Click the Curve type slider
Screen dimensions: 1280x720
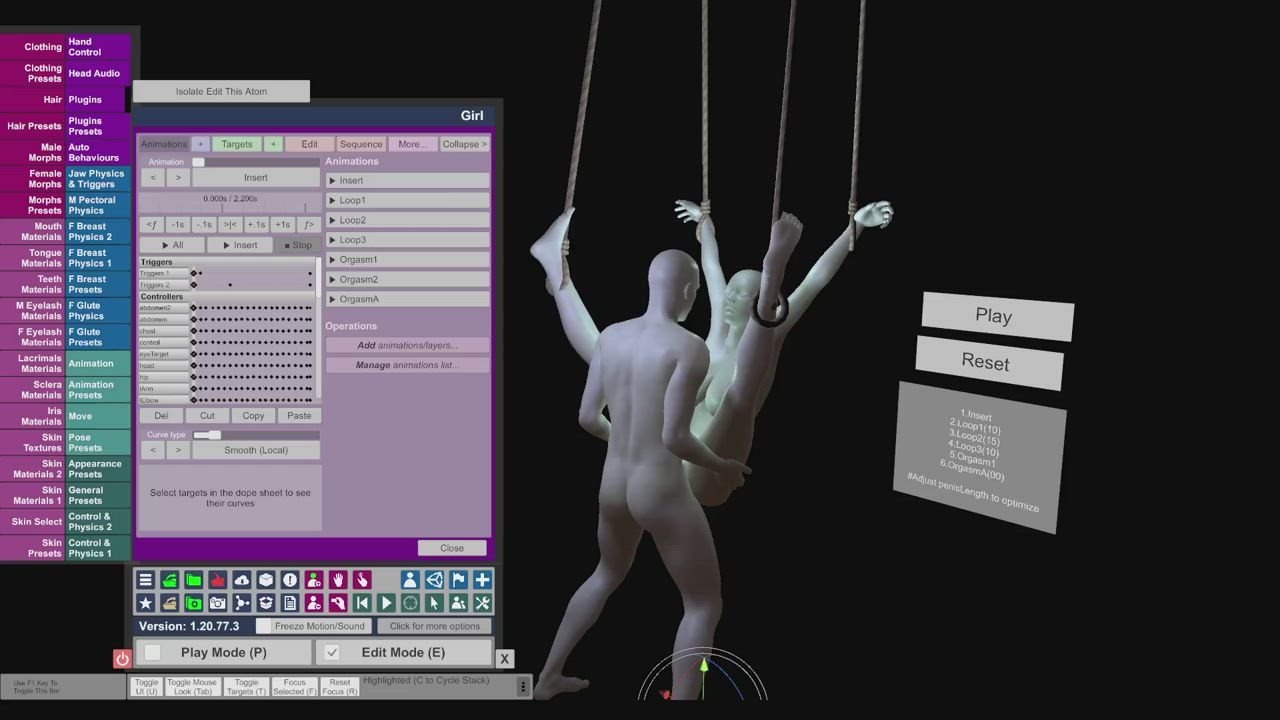click(x=208, y=435)
